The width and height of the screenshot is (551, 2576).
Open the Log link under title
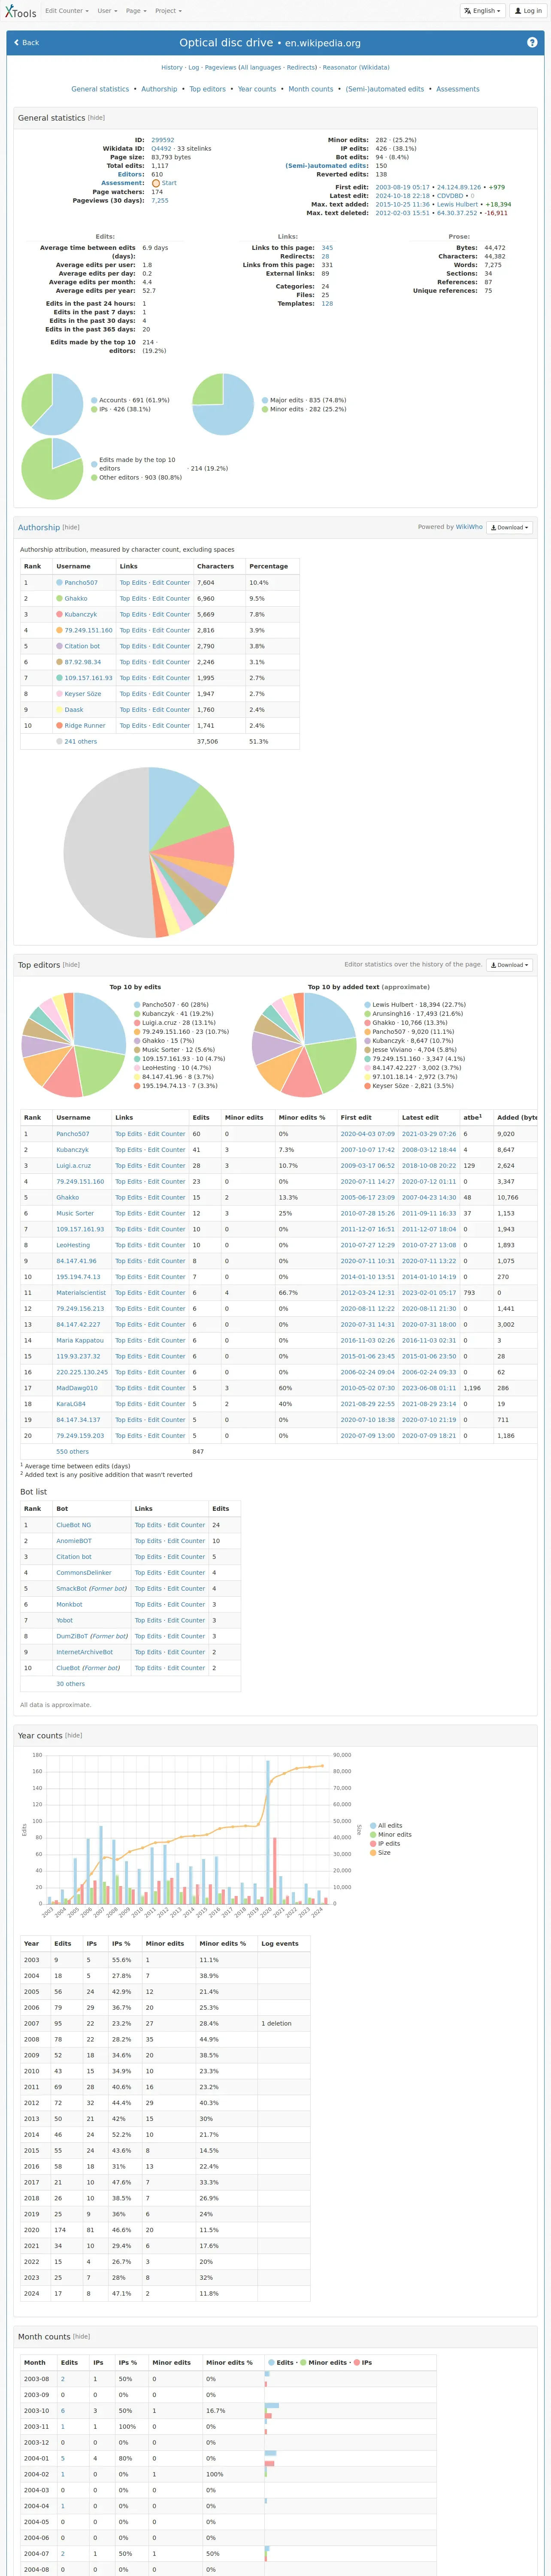pyautogui.click(x=194, y=68)
